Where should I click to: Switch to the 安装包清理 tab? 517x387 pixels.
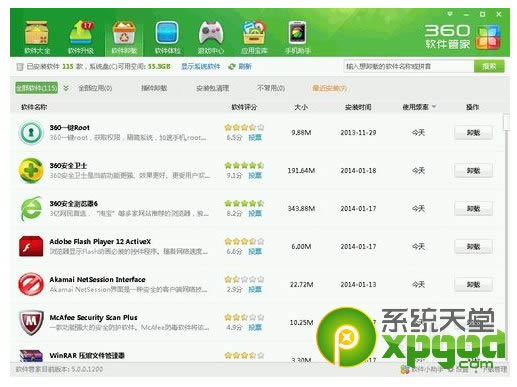point(212,88)
